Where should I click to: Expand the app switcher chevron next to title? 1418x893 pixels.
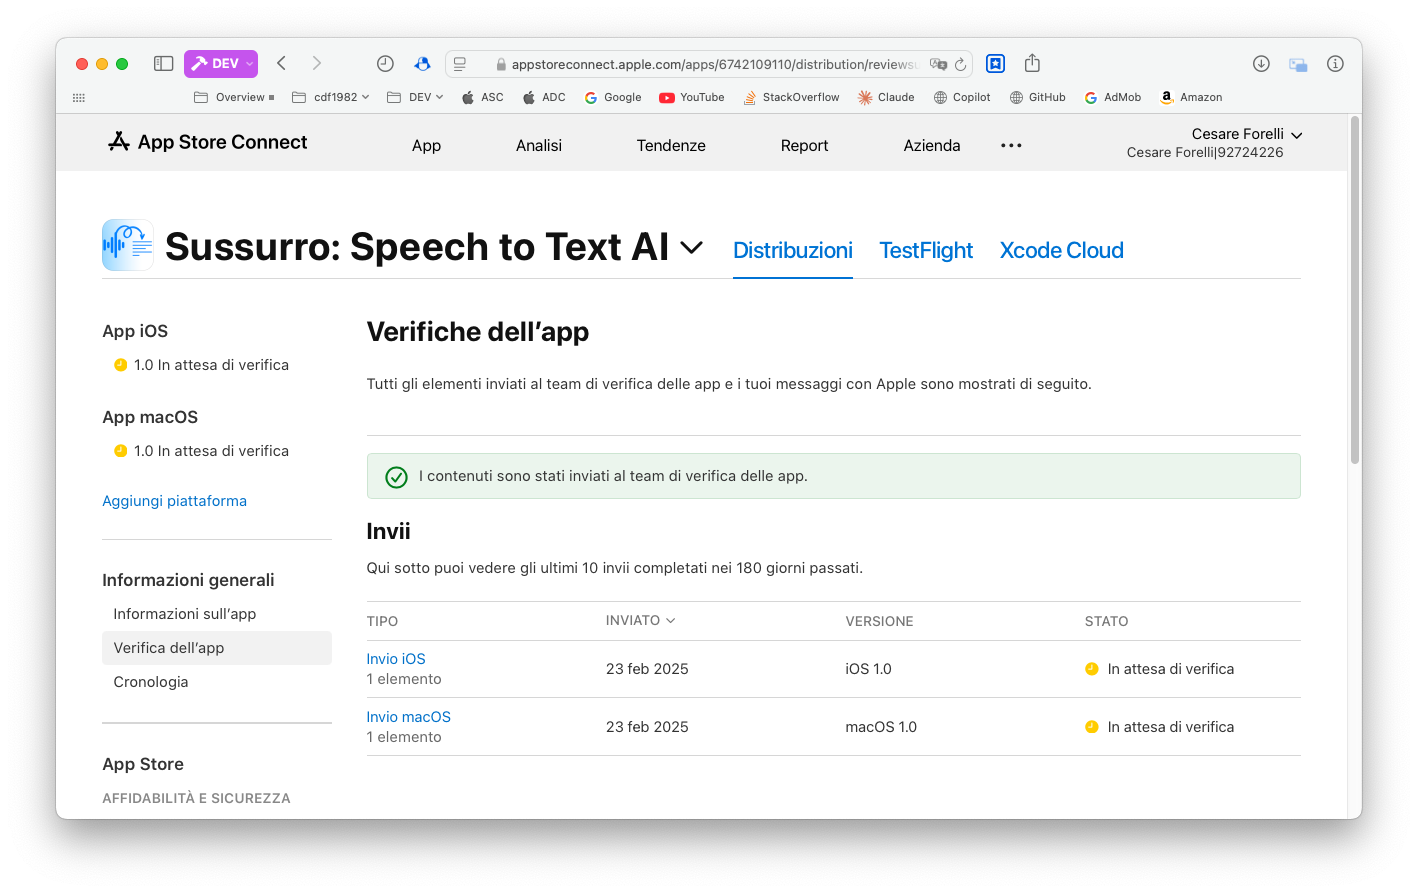pyautogui.click(x=692, y=248)
